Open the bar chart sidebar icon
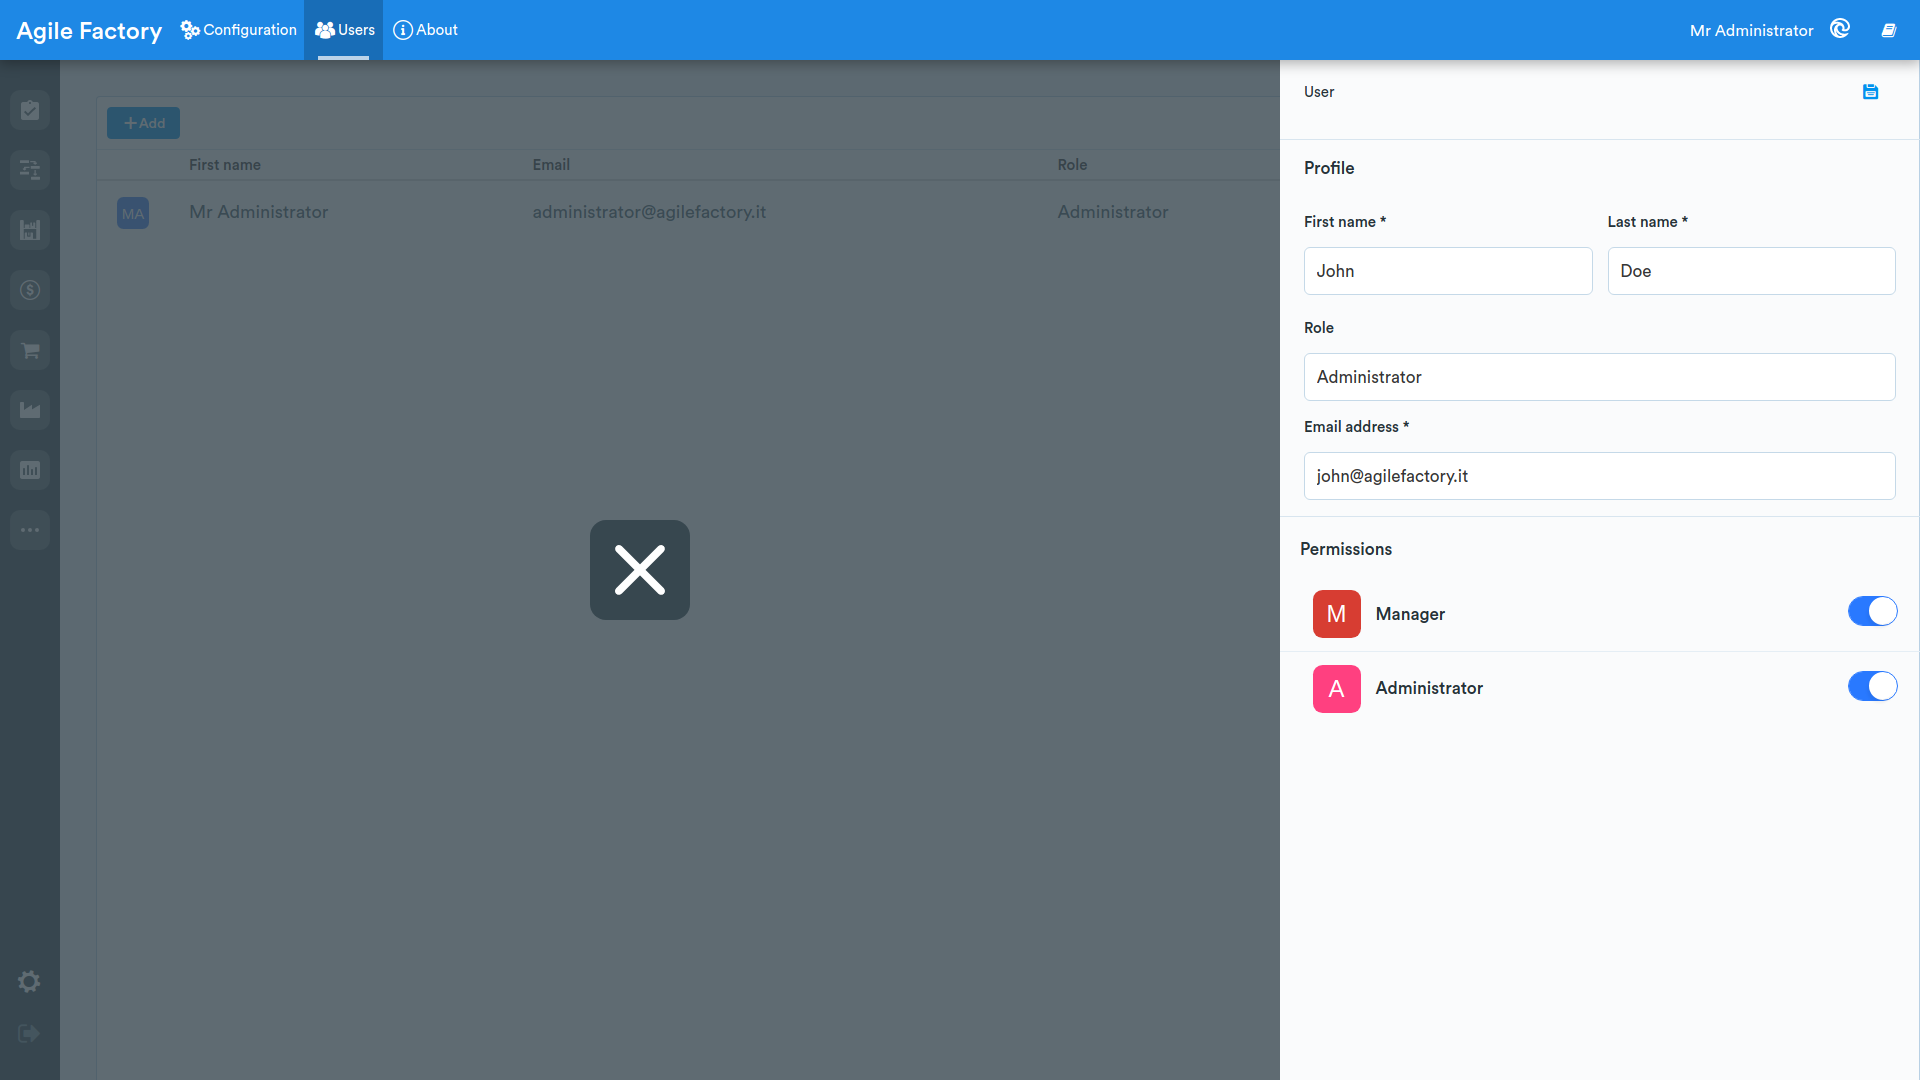Viewport: 1920px width, 1080px height. tap(30, 470)
